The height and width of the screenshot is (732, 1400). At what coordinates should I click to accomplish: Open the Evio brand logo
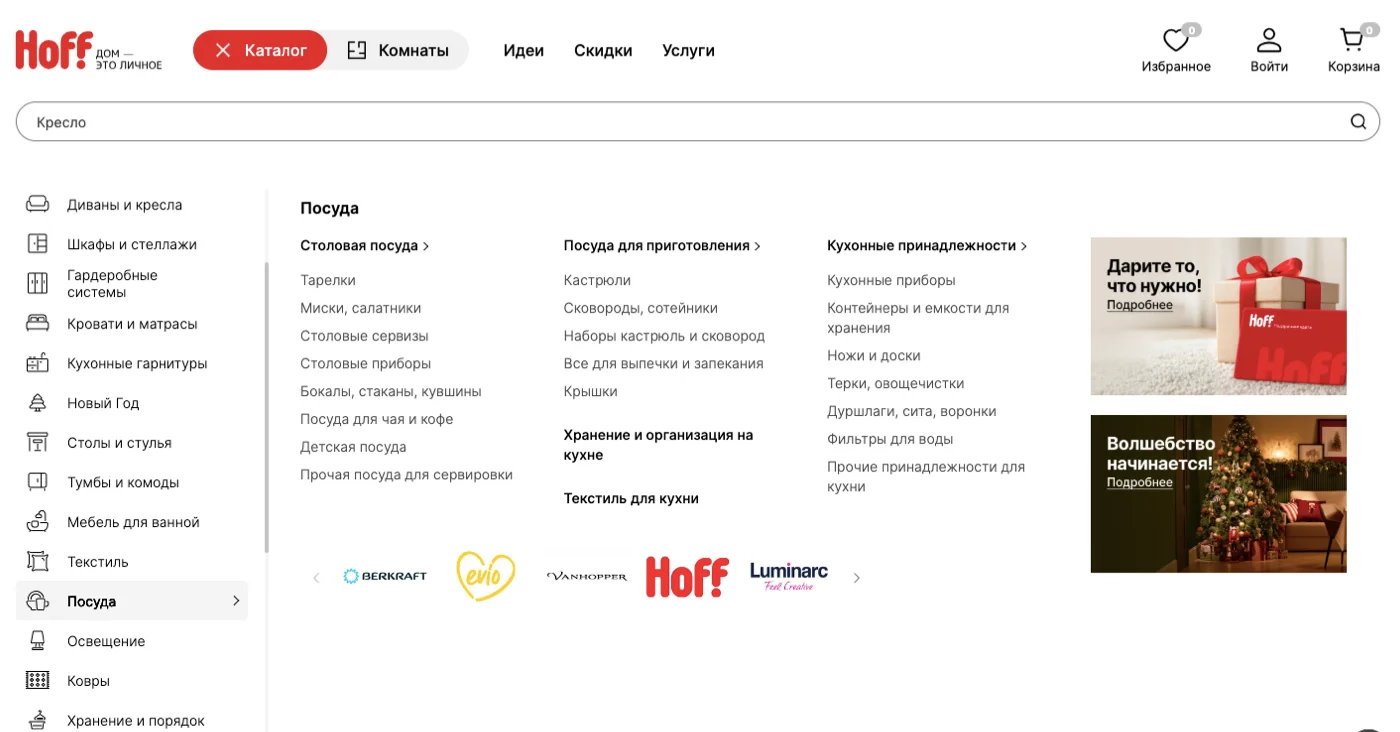click(x=485, y=576)
